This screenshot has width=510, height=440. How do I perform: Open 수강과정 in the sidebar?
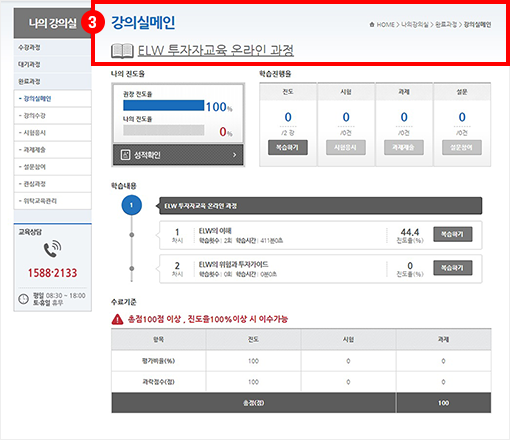pos(53,47)
